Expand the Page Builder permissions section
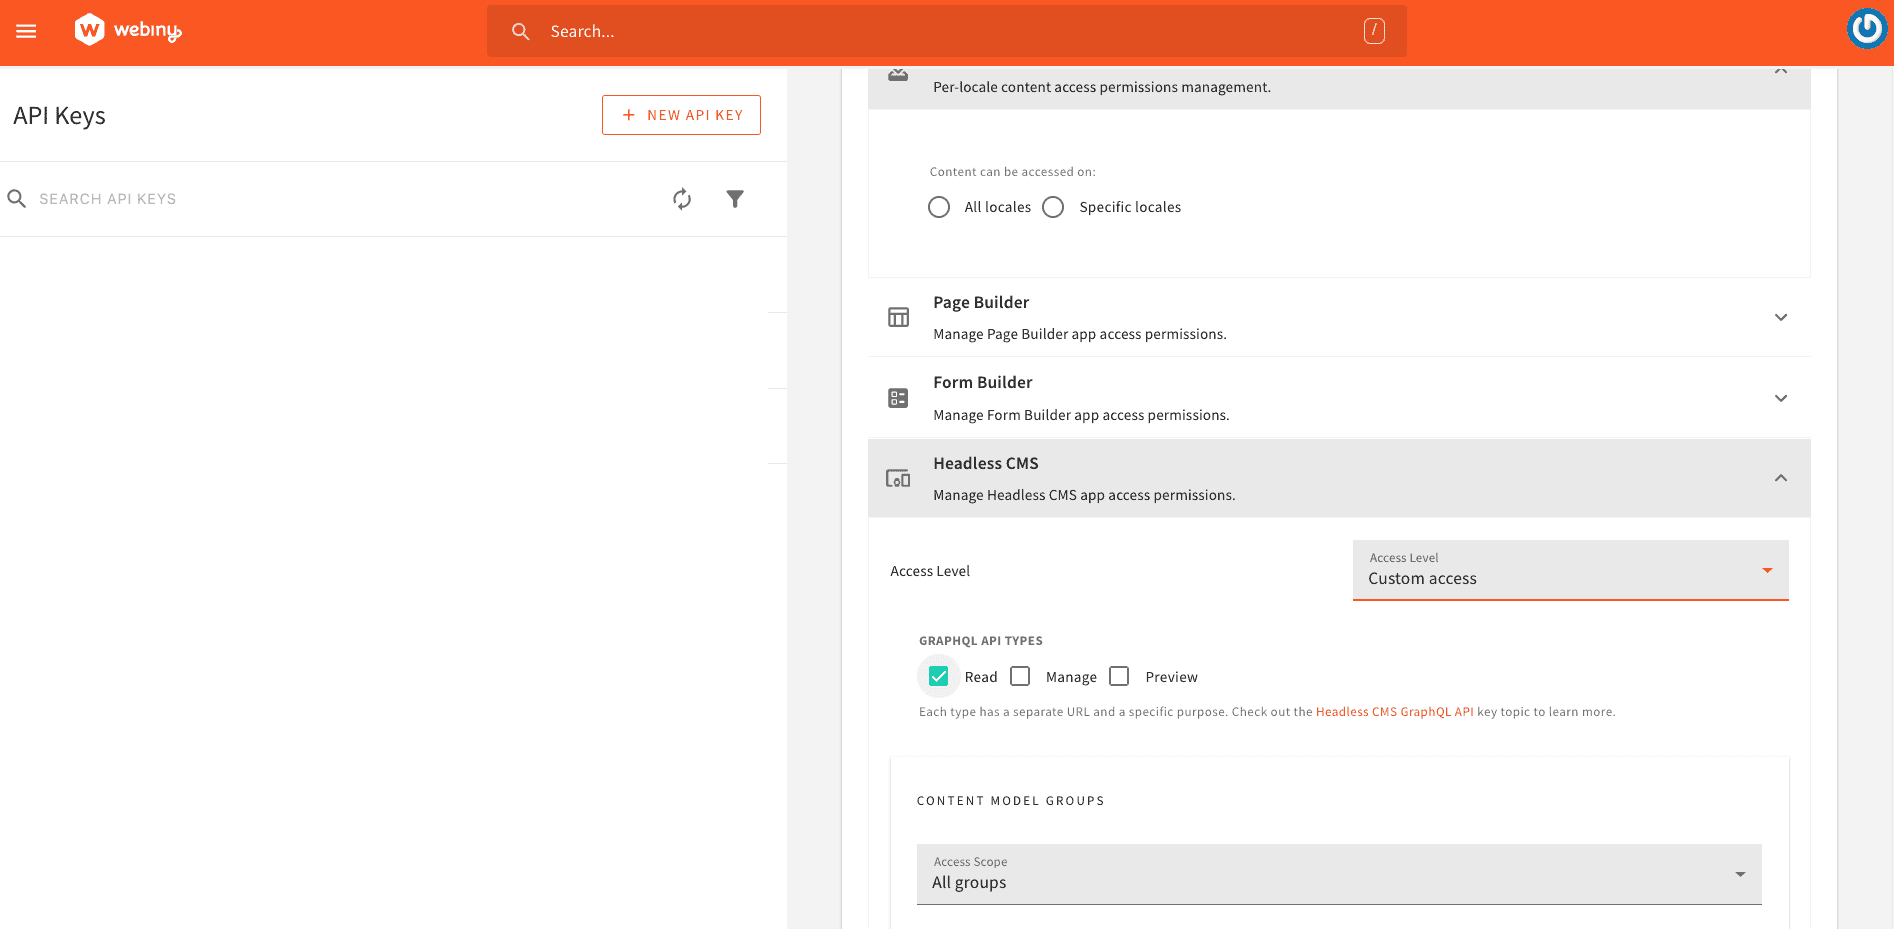Viewport: 1894px width, 929px height. click(1780, 317)
